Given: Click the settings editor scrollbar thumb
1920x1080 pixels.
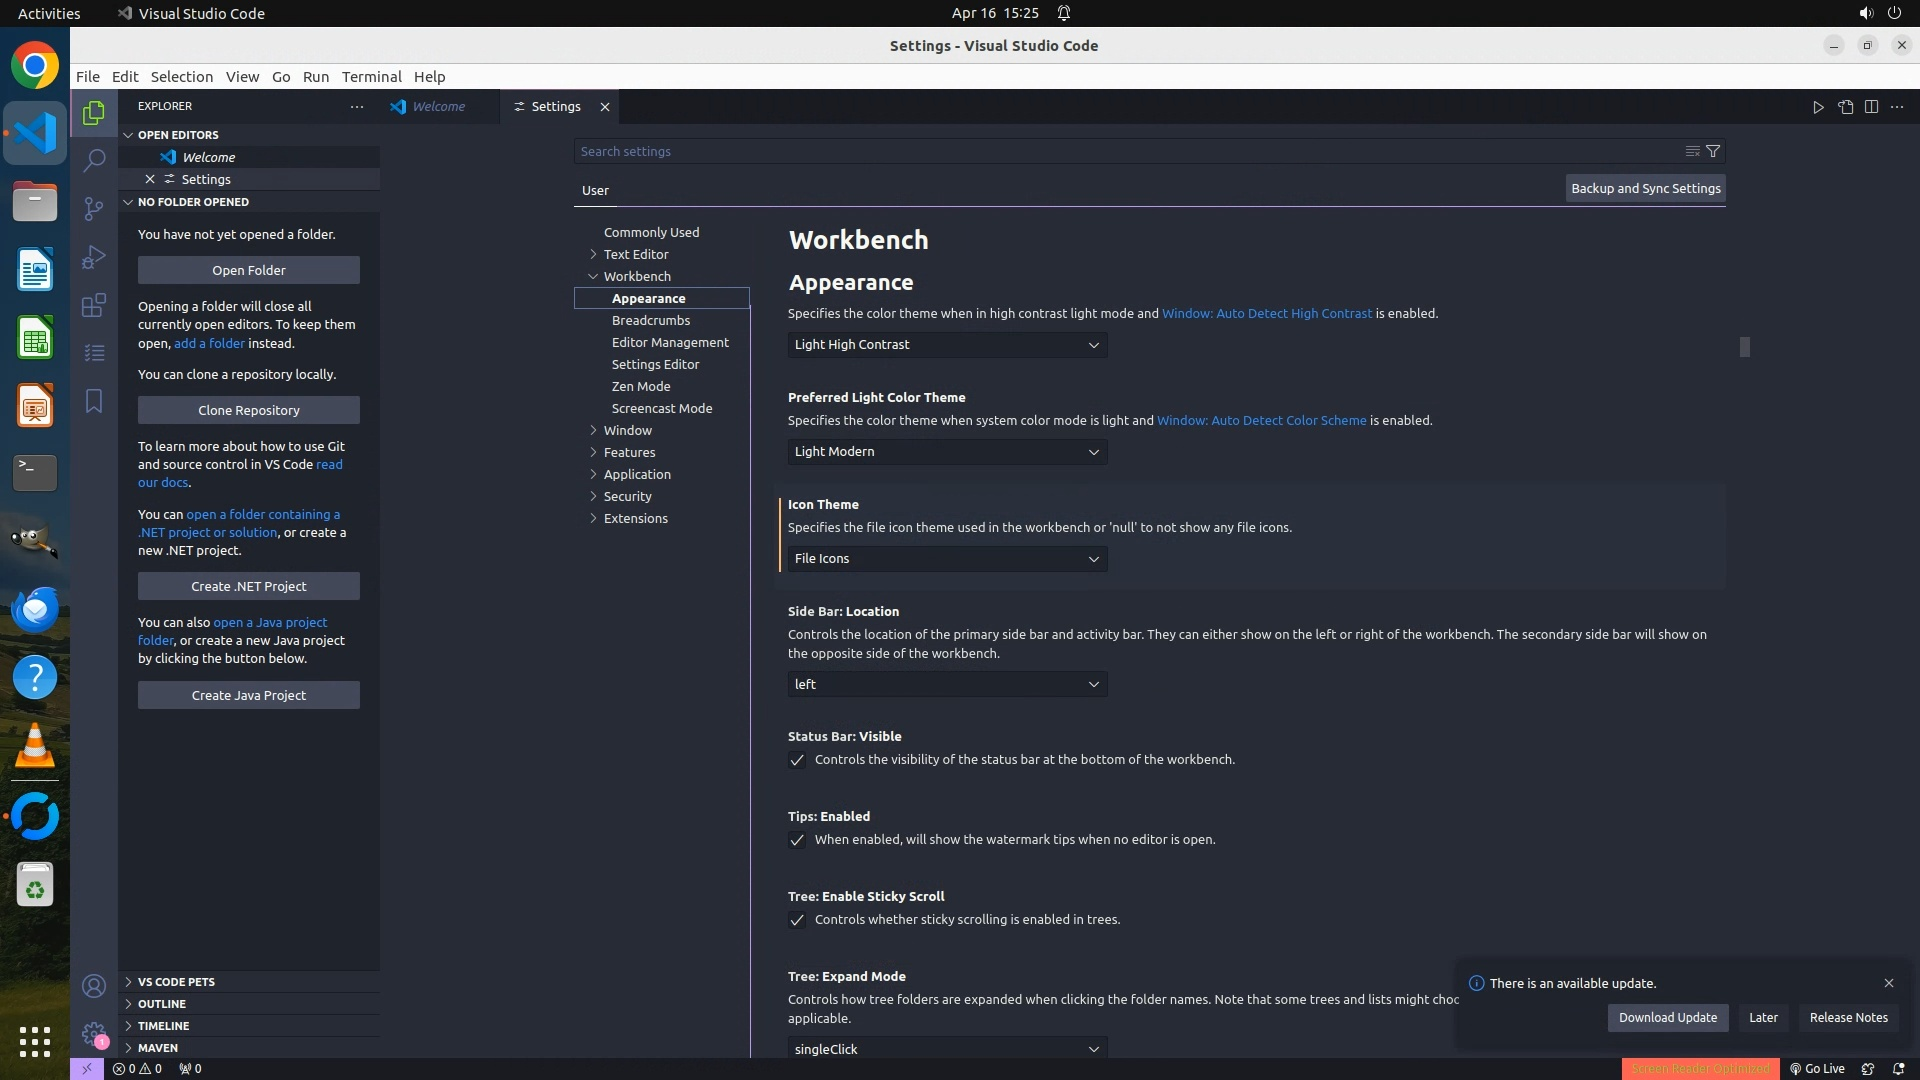Looking at the screenshot, I should coord(1744,347).
